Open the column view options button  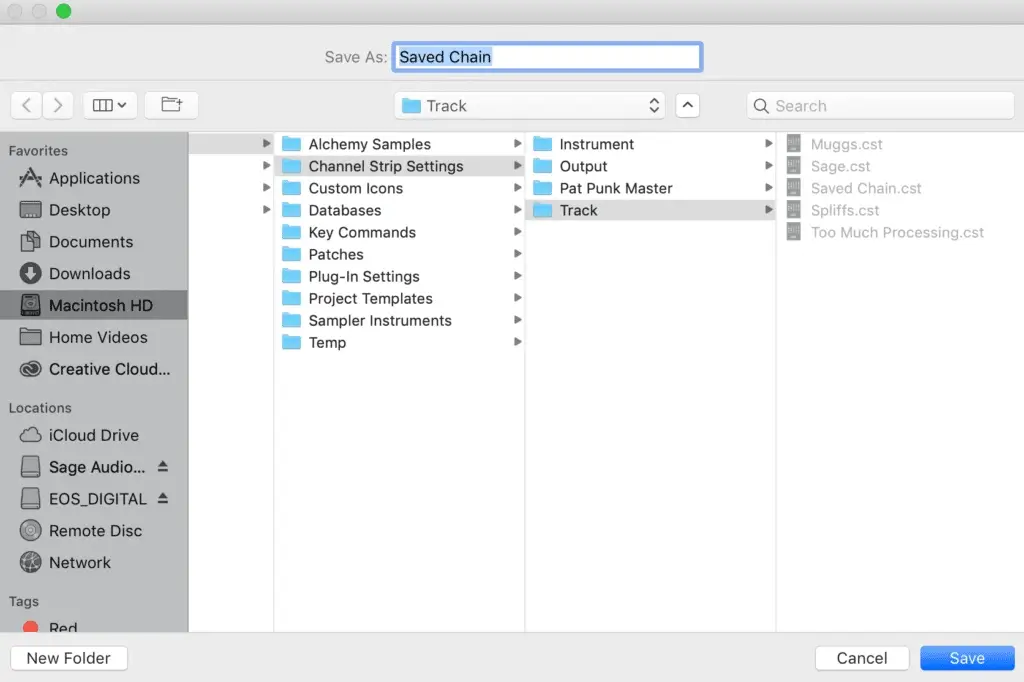click(110, 105)
